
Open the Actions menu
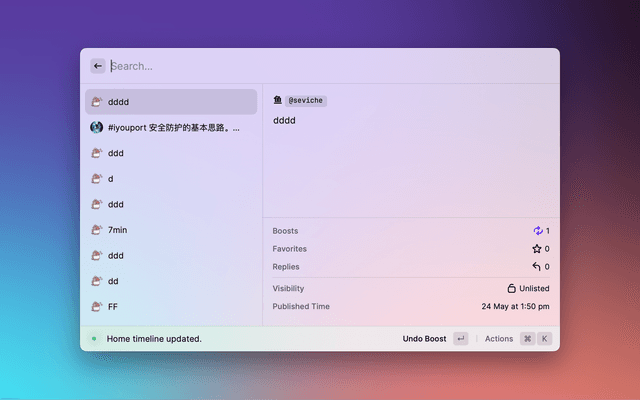[x=499, y=339]
